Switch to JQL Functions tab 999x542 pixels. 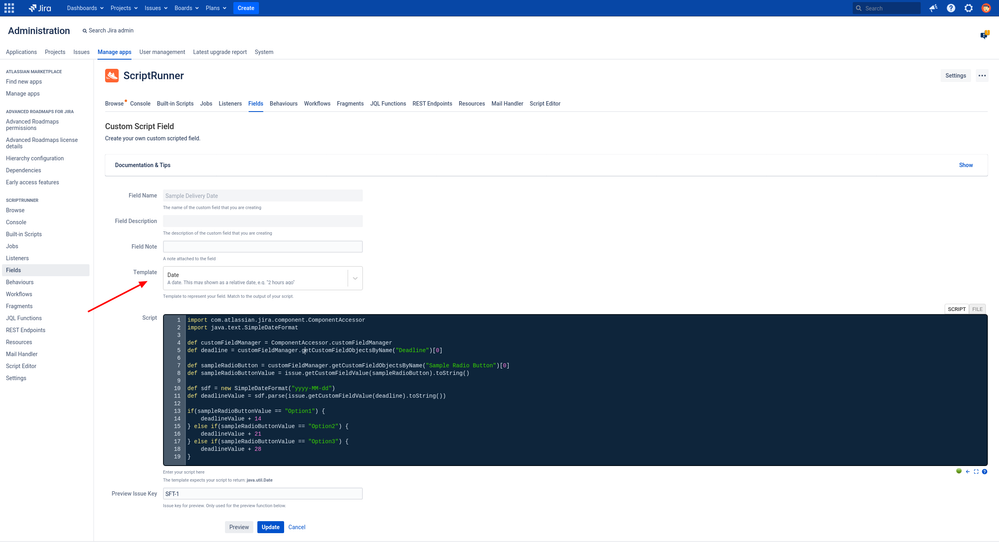point(388,104)
